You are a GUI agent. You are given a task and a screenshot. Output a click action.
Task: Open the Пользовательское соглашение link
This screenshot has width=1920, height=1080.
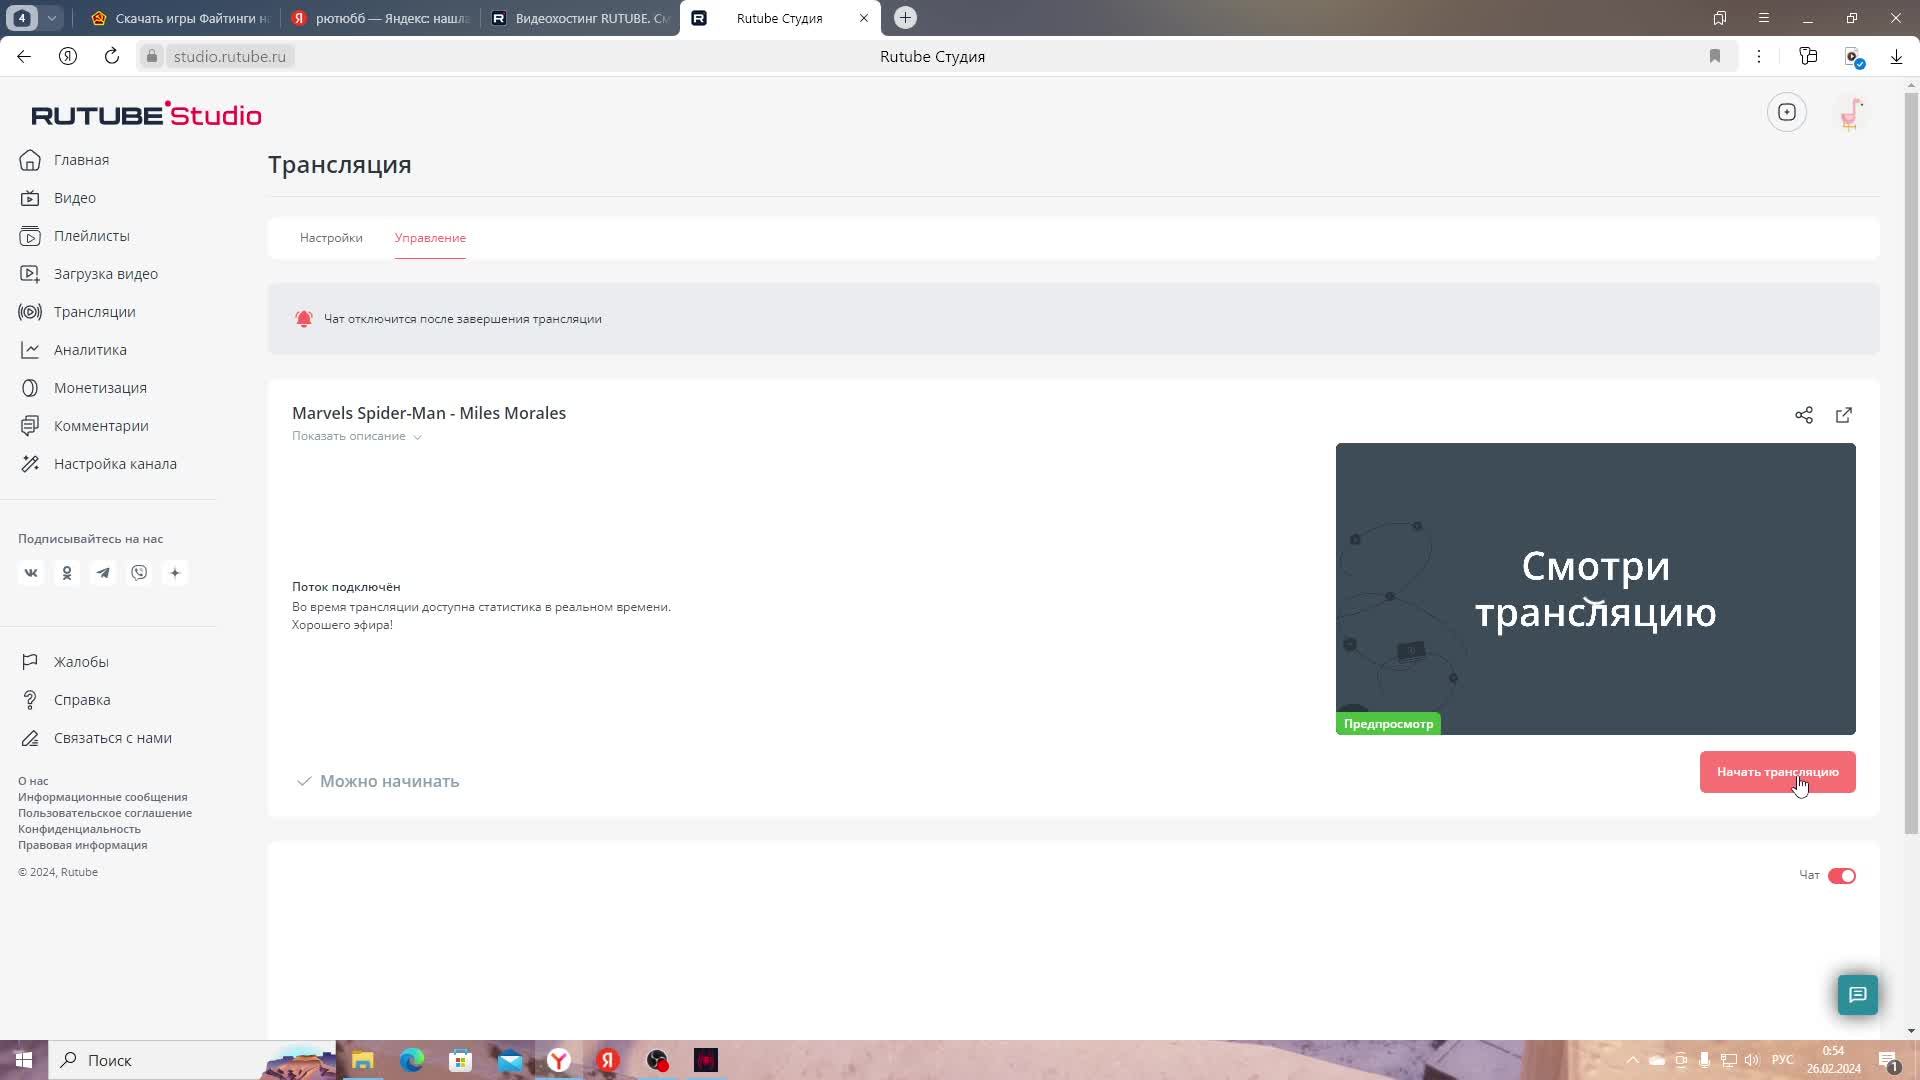105,813
